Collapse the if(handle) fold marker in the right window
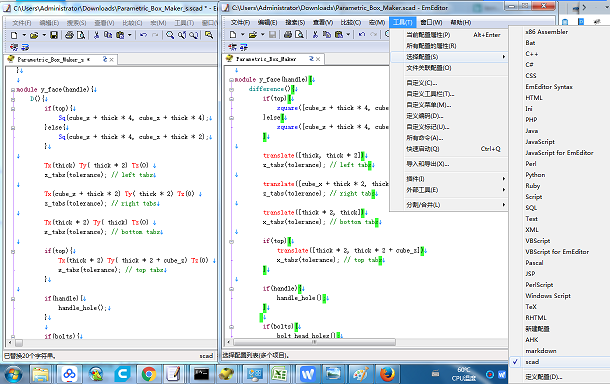Screen dimensions: 610x384 (231, 289)
